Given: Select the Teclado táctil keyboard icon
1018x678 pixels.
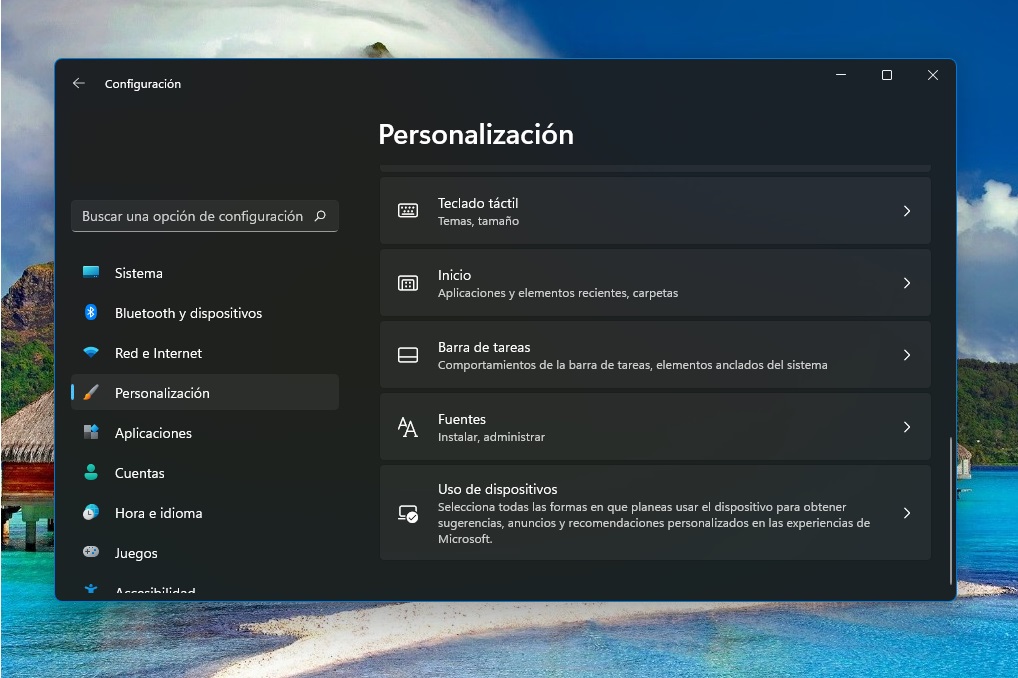Looking at the screenshot, I should click(407, 210).
